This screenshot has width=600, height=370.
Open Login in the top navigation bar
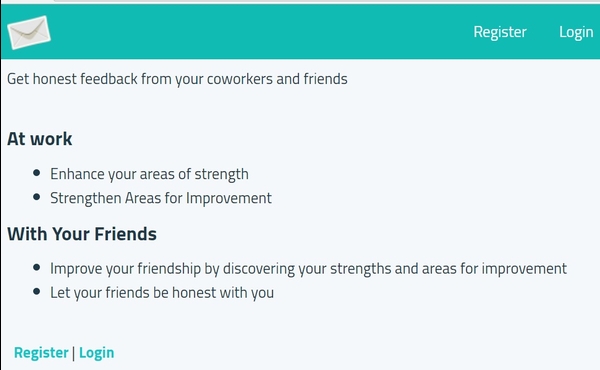576,33
